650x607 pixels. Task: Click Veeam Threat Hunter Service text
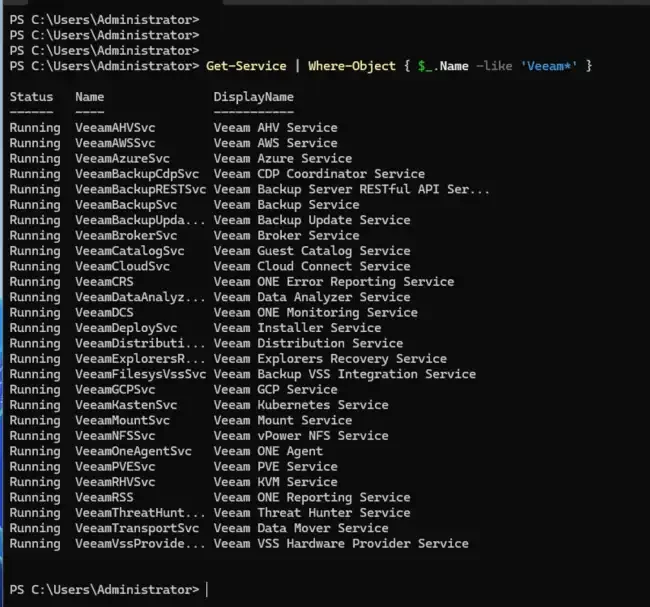point(312,513)
